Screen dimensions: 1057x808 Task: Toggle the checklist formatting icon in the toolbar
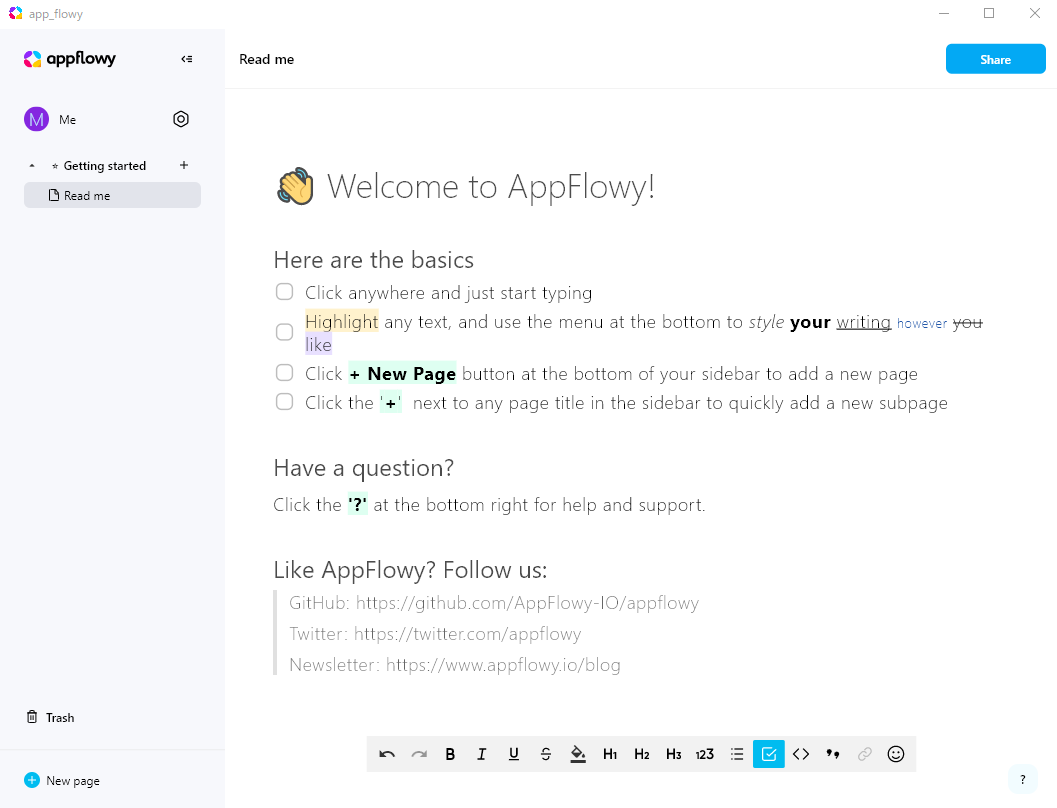click(769, 754)
